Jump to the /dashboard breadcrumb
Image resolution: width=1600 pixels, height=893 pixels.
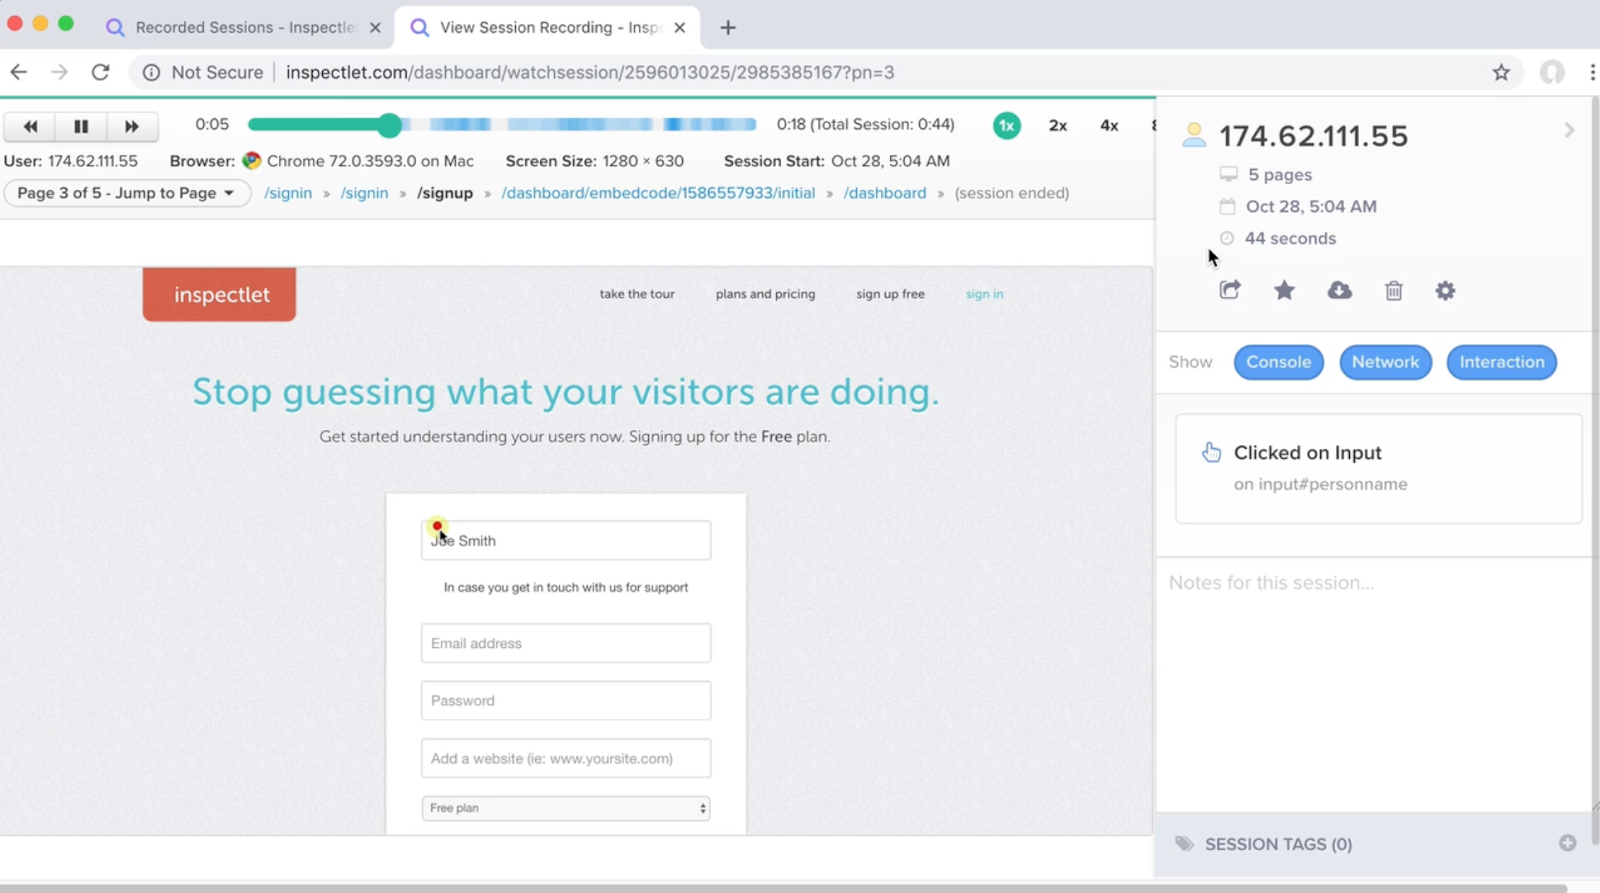885,193
